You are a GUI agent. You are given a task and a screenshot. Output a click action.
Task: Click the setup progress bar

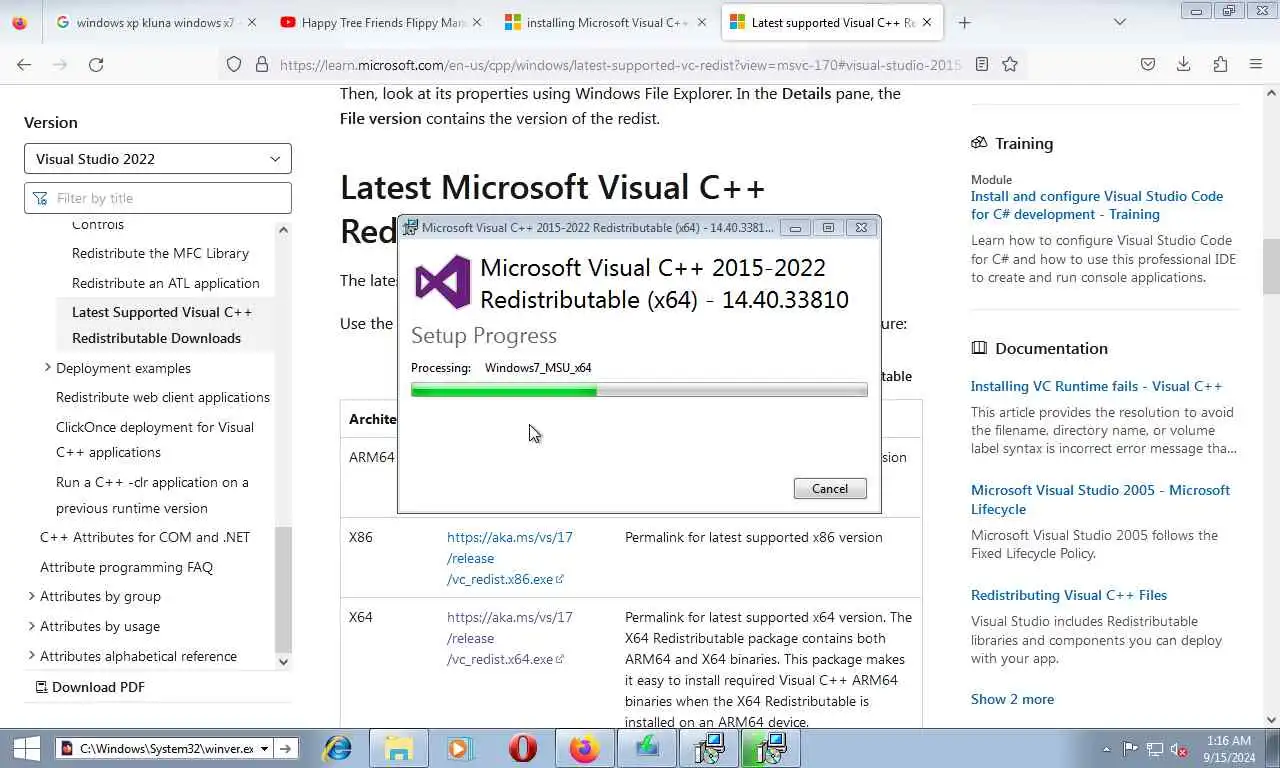[x=639, y=390]
